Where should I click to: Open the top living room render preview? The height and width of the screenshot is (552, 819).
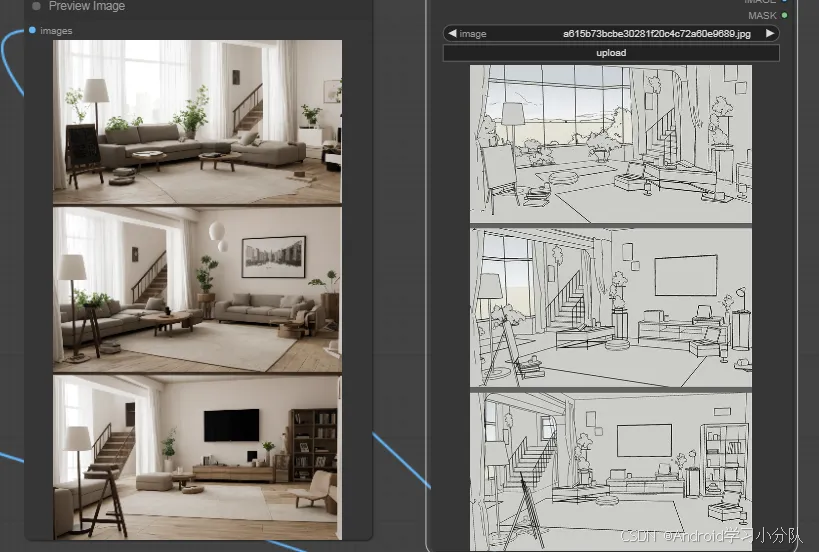[x=197, y=122]
